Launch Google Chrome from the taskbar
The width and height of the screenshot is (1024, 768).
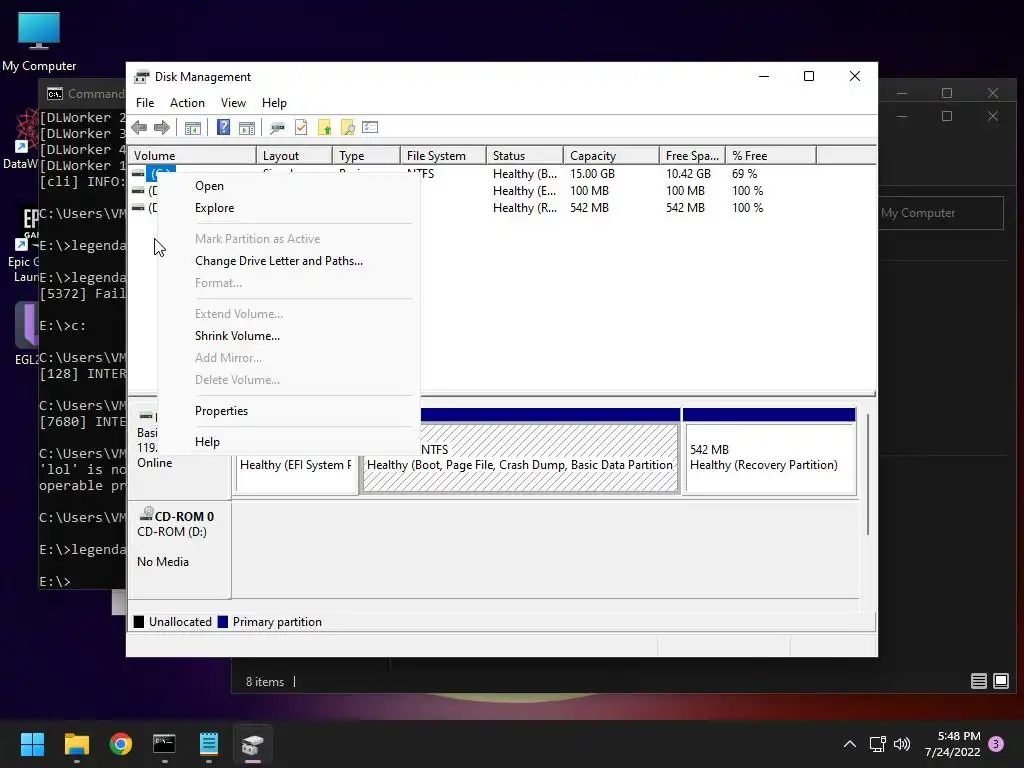point(121,744)
